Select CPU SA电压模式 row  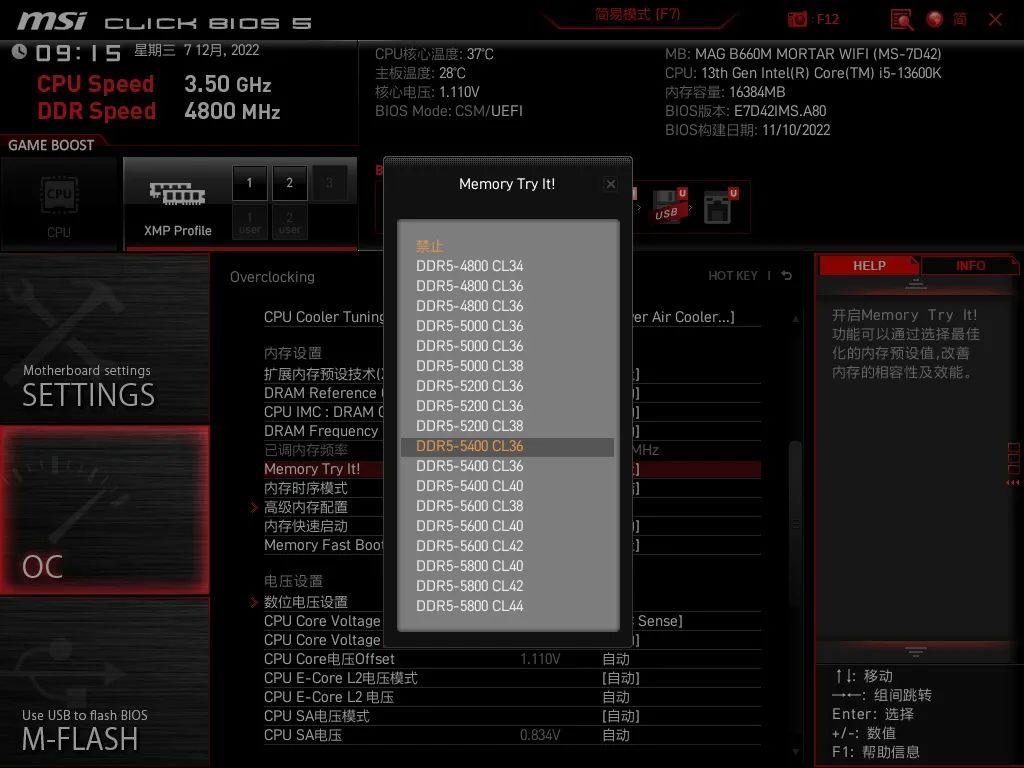point(512,716)
